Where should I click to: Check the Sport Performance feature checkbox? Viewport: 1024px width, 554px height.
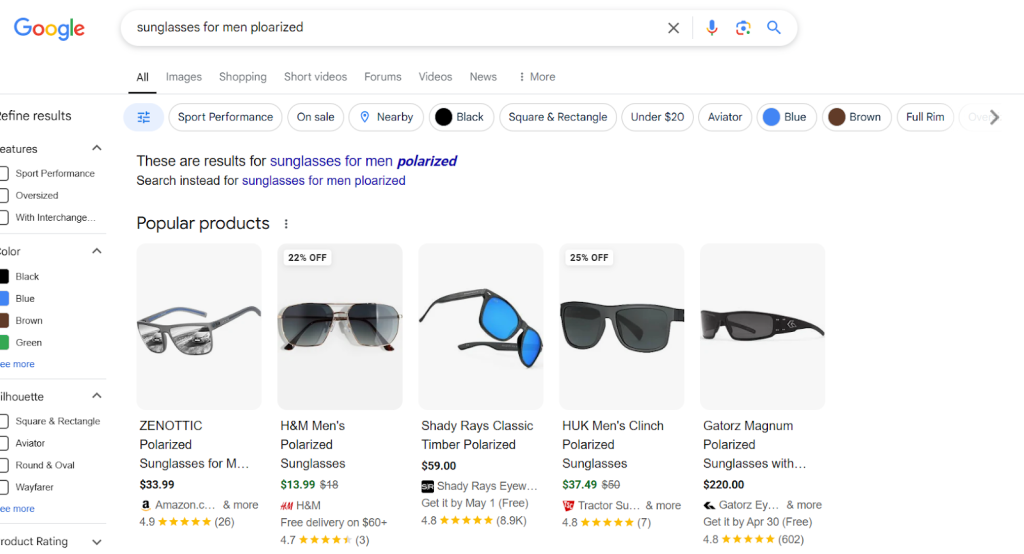pyautogui.click(x=4, y=173)
